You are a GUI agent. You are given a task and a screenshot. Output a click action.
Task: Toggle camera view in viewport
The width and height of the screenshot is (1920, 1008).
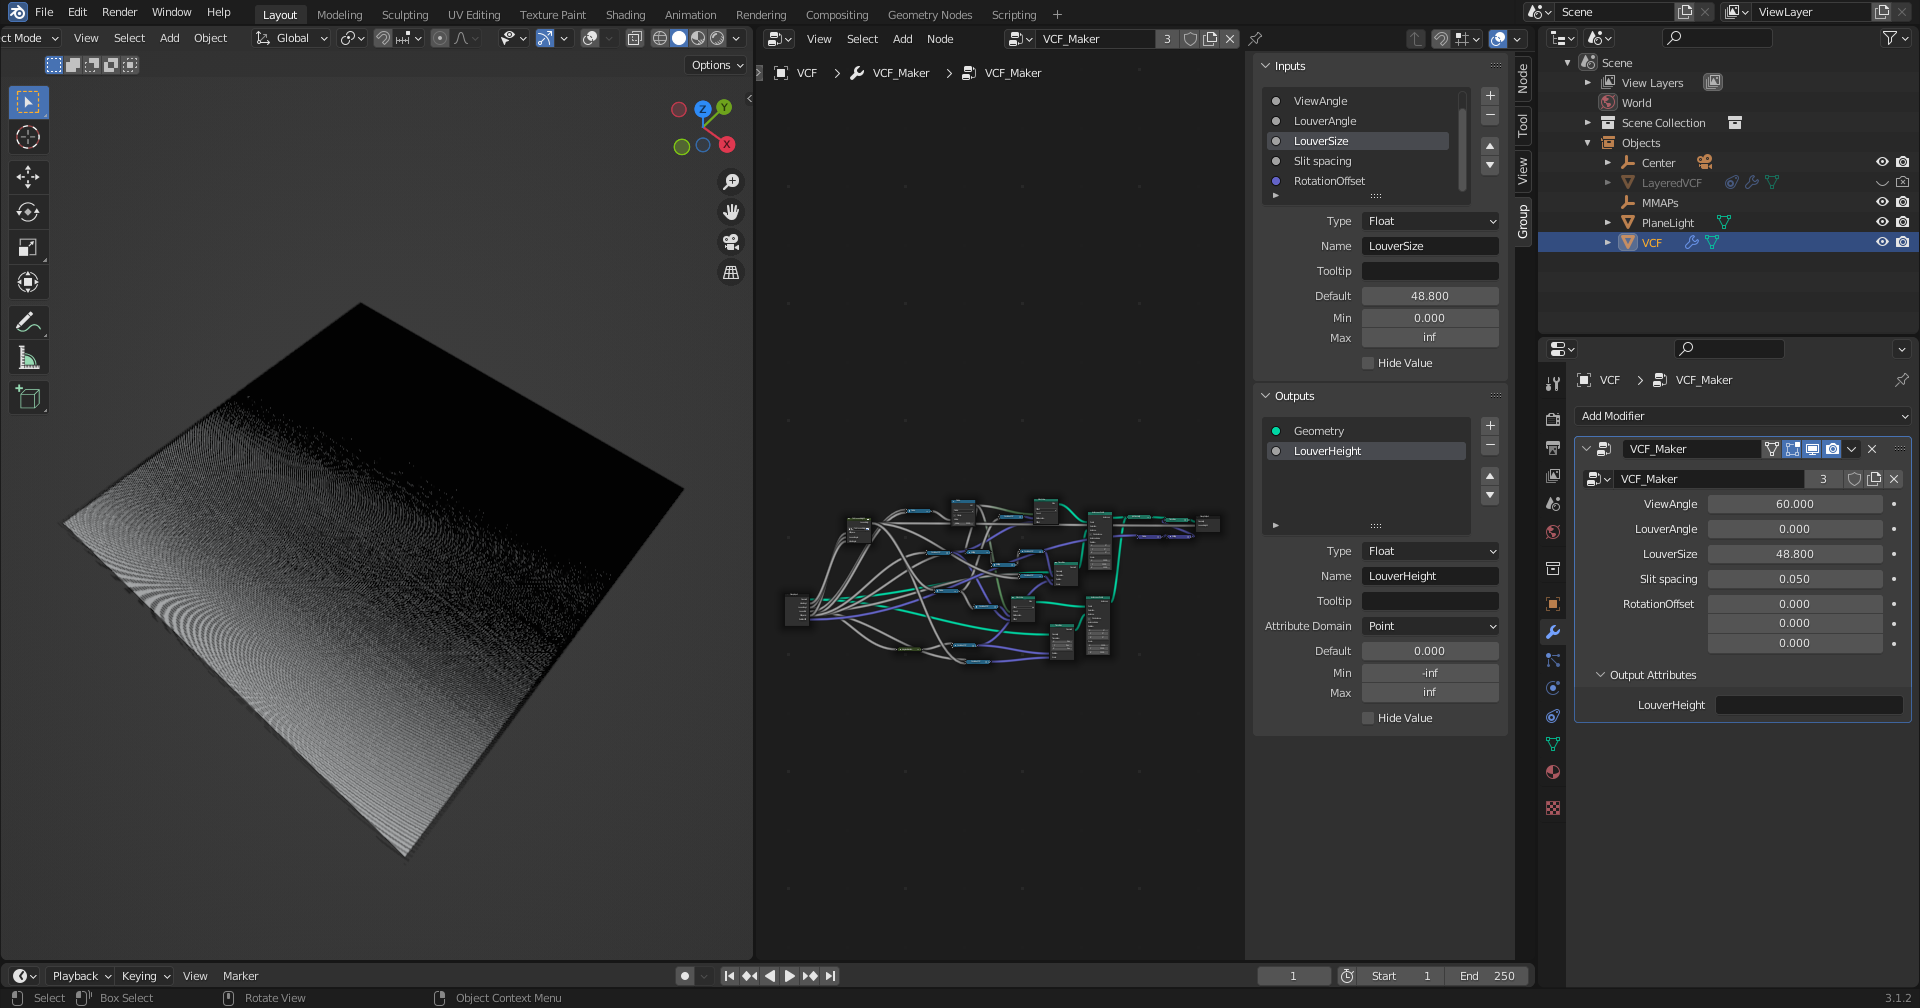click(x=731, y=242)
